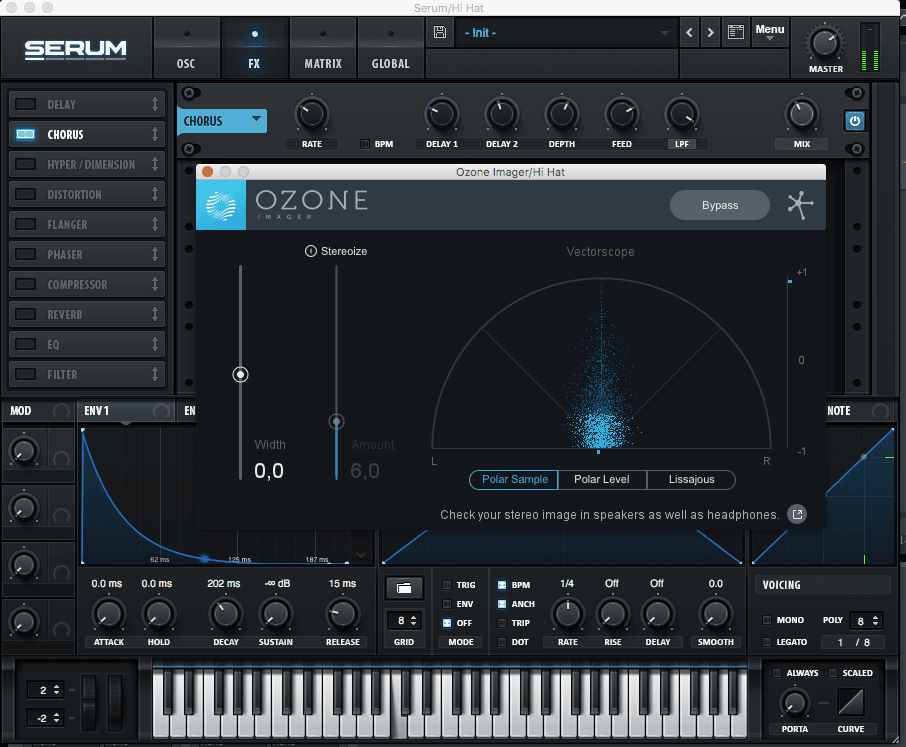Reorder the Distortion effect arrows

click(x=155, y=194)
